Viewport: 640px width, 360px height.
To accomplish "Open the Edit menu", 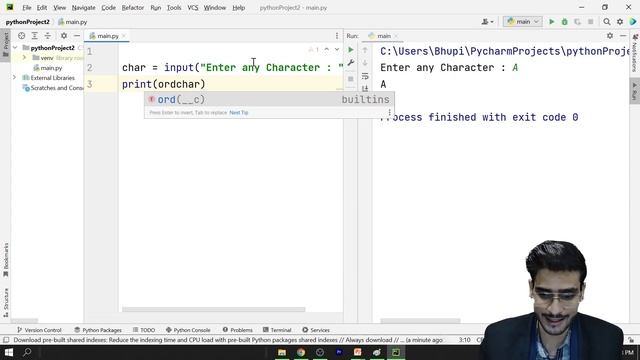I will point(42,8).
